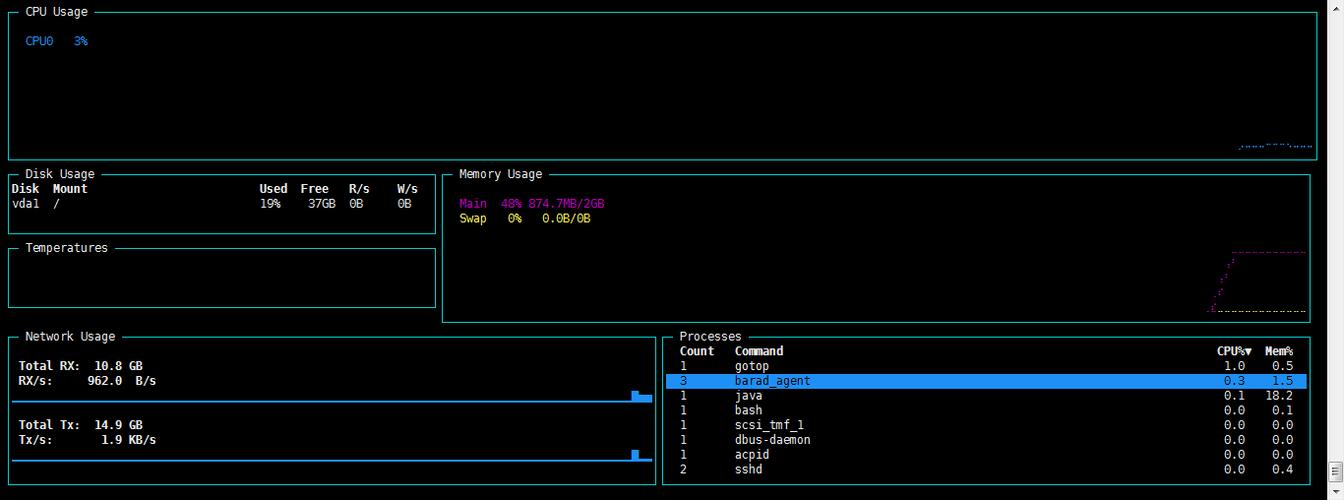Click the scroll indicator at bottom-right corner
Viewport: 1344px width, 500px height.
click(1334, 470)
